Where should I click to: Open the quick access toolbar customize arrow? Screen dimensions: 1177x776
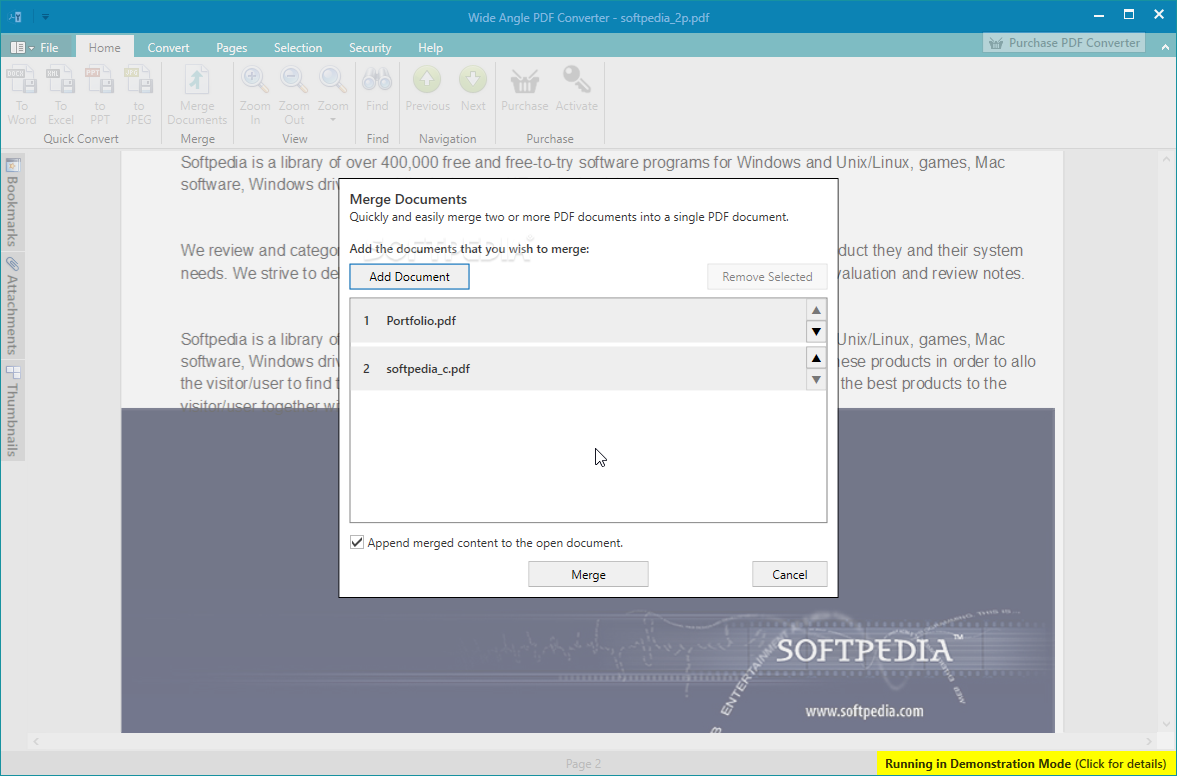(45, 17)
